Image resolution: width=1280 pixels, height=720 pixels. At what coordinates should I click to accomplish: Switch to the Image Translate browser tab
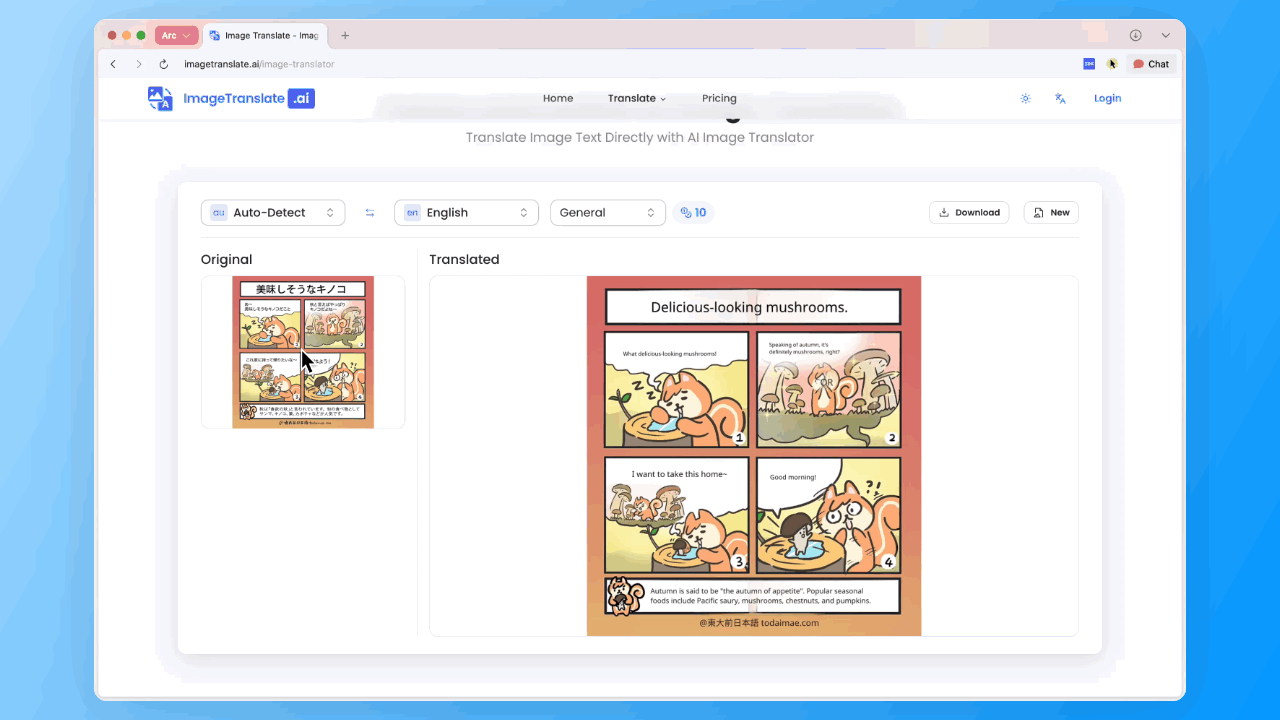[265, 34]
